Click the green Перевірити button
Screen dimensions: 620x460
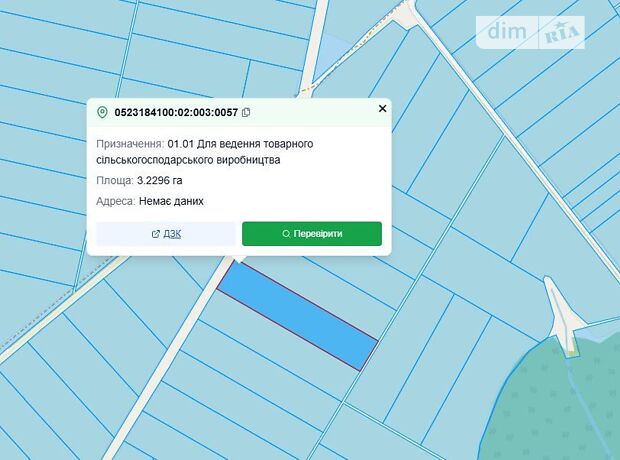(x=312, y=234)
